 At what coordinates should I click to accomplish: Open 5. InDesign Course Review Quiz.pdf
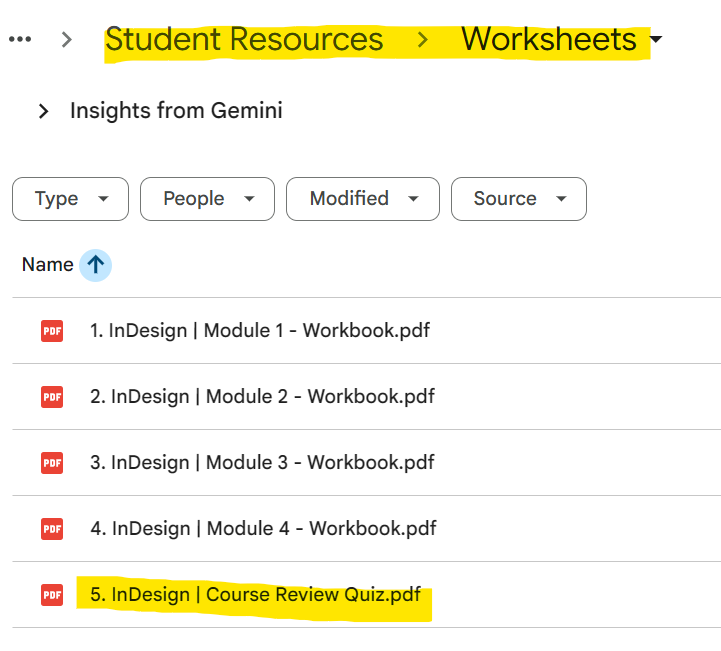coord(255,595)
